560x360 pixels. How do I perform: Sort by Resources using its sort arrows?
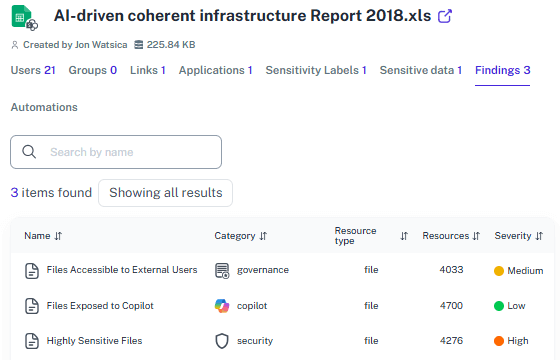476,236
